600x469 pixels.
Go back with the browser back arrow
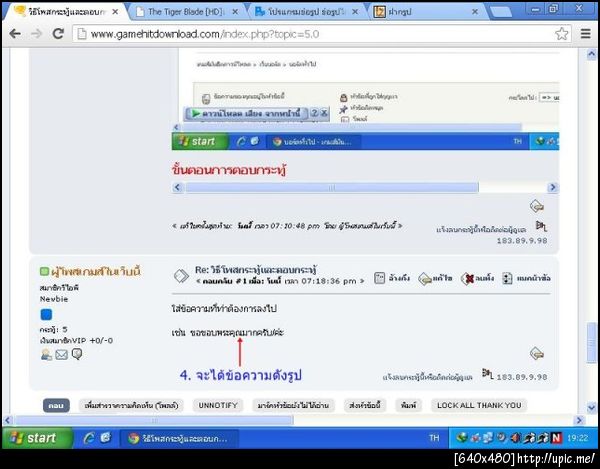pos(15,34)
